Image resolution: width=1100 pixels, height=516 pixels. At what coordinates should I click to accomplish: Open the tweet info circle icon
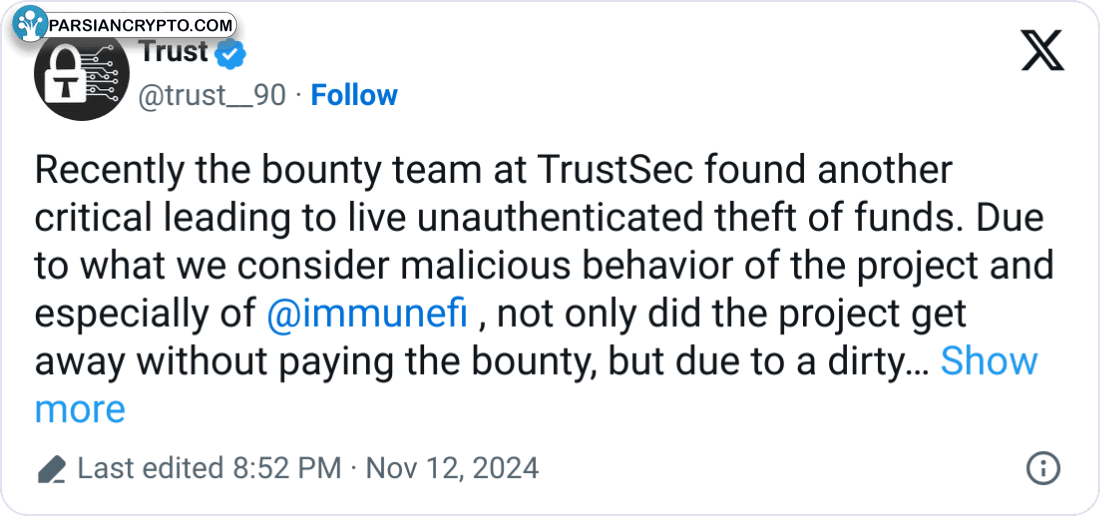point(1043,468)
